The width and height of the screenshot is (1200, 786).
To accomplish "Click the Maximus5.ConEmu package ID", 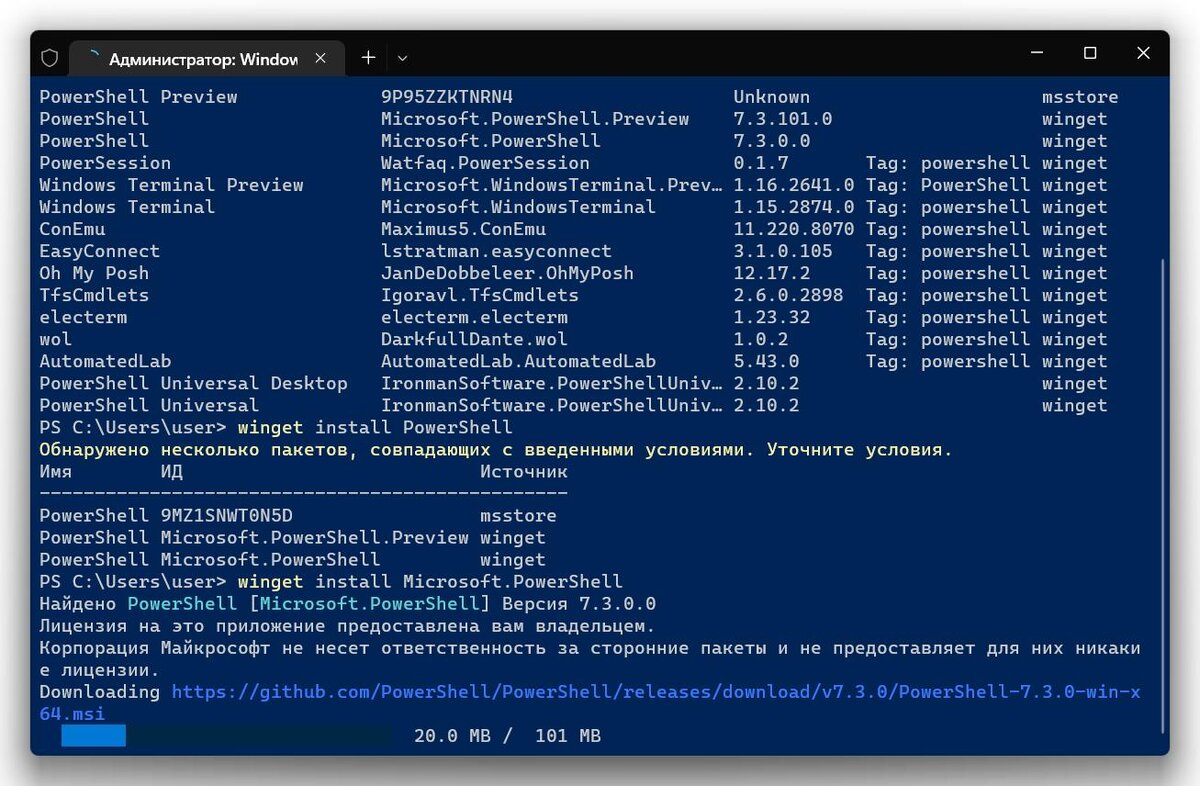I will pyautogui.click(x=463, y=229).
